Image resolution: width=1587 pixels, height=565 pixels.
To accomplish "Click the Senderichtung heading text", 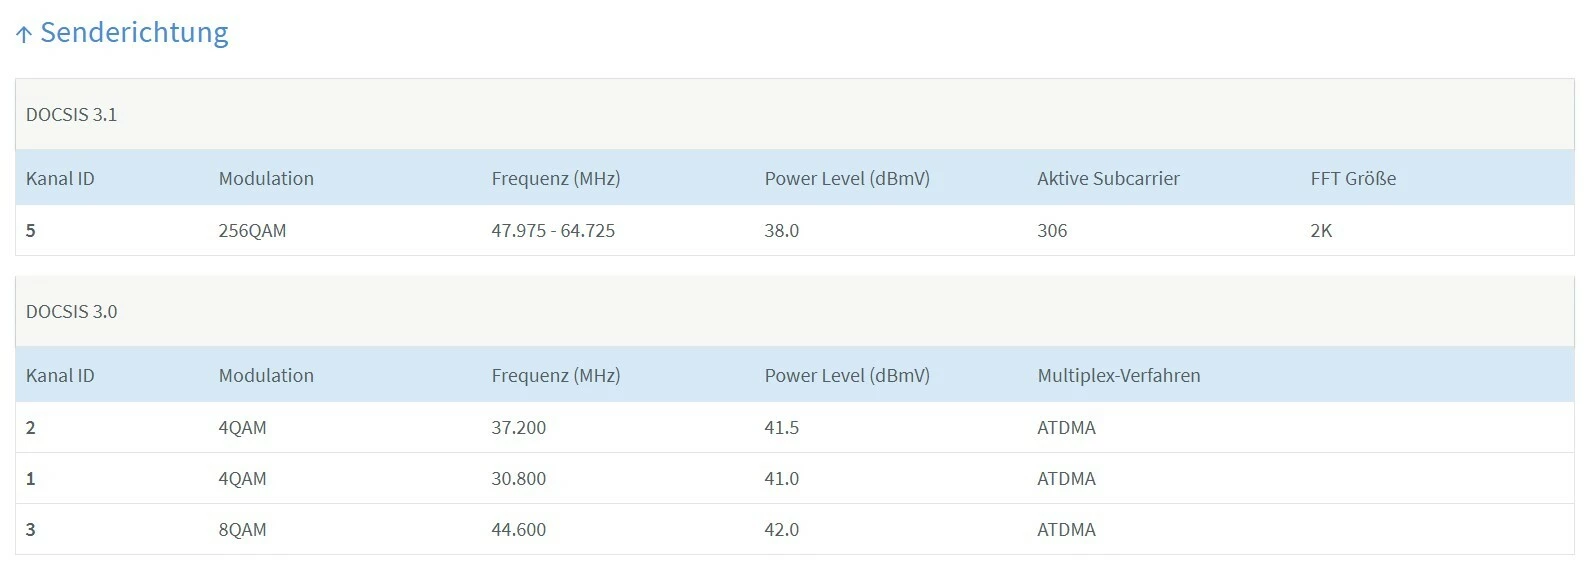I will [134, 33].
